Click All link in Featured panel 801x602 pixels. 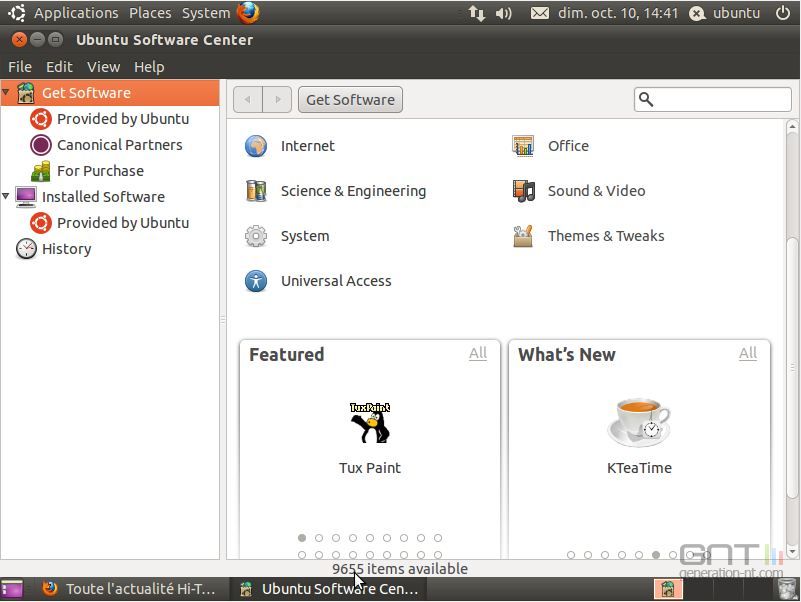[478, 353]
